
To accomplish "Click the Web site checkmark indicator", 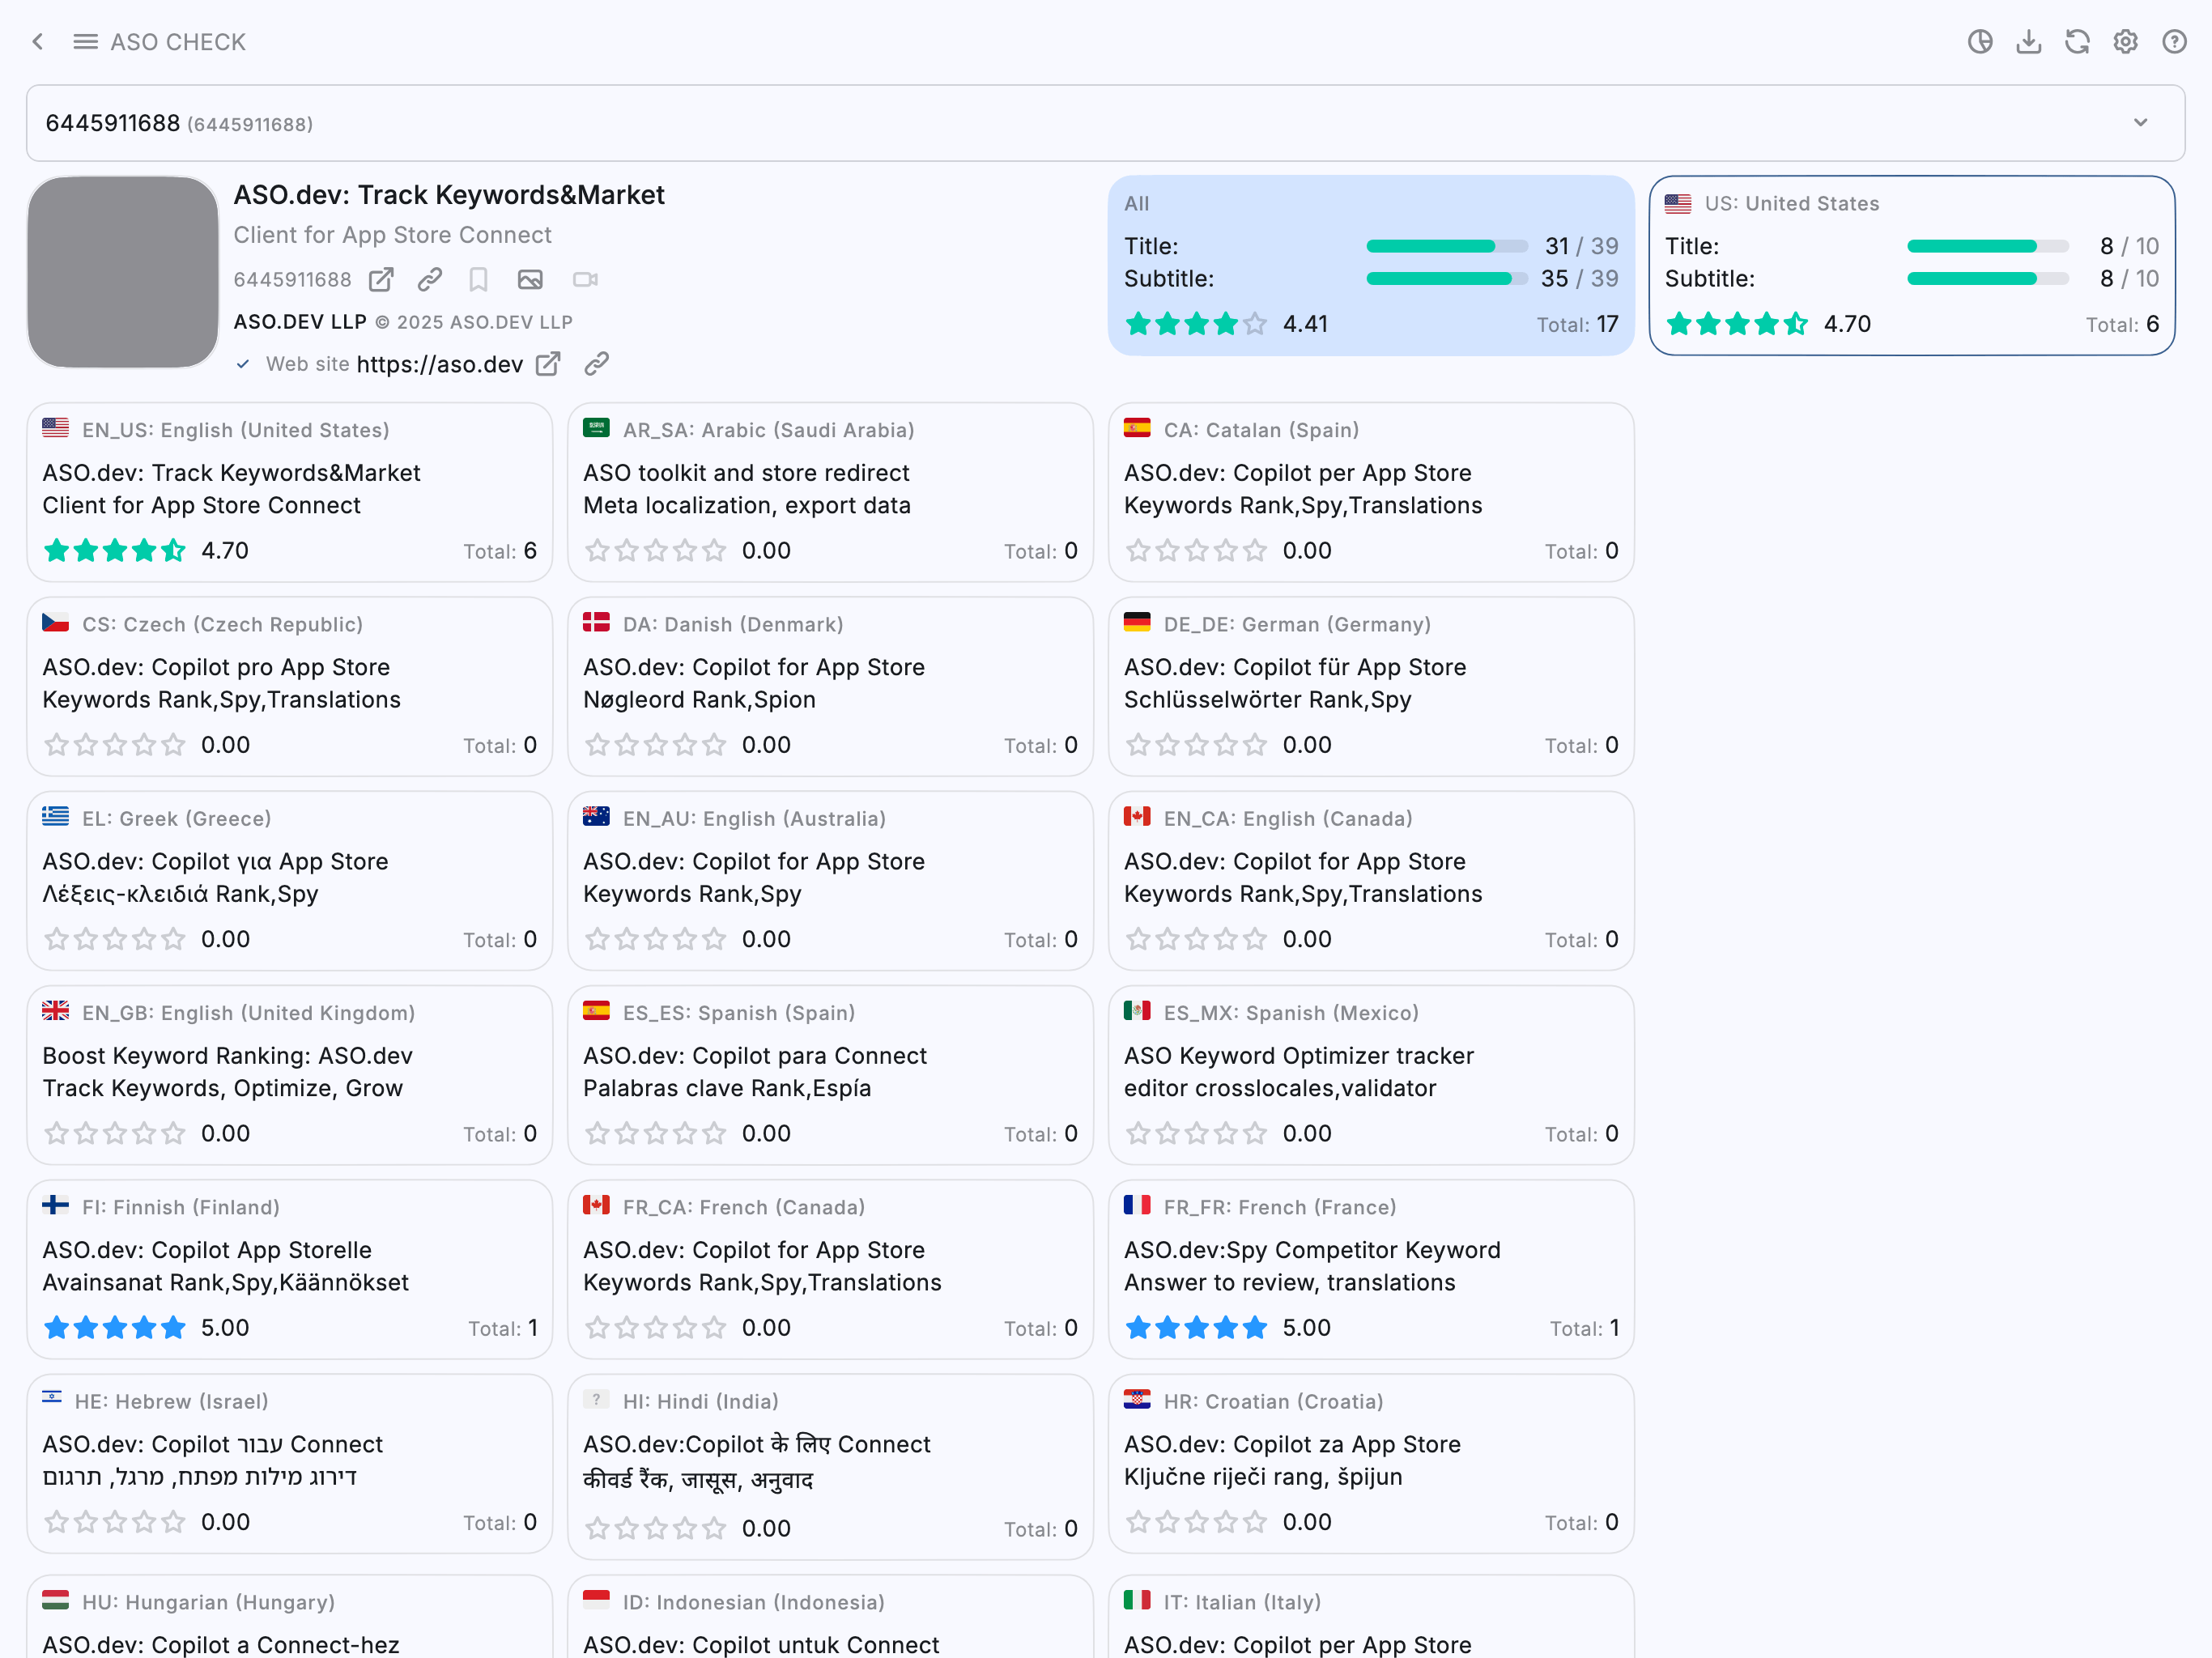I will coord(243,364).
